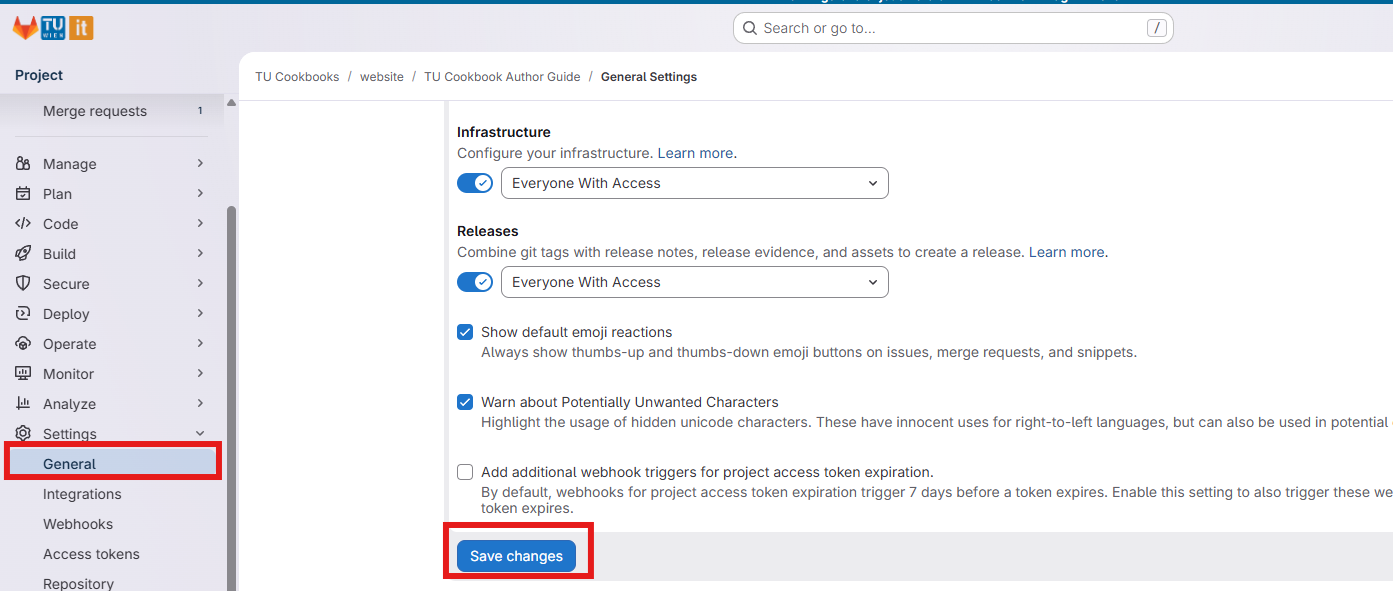Click the TU Wien logo icon

tap(53, 28)
